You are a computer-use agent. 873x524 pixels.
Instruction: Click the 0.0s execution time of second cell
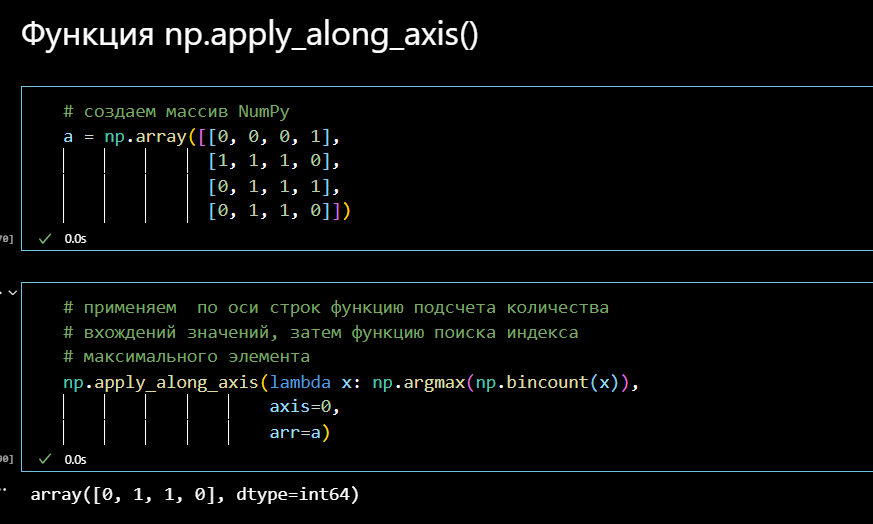coord(76,459)
